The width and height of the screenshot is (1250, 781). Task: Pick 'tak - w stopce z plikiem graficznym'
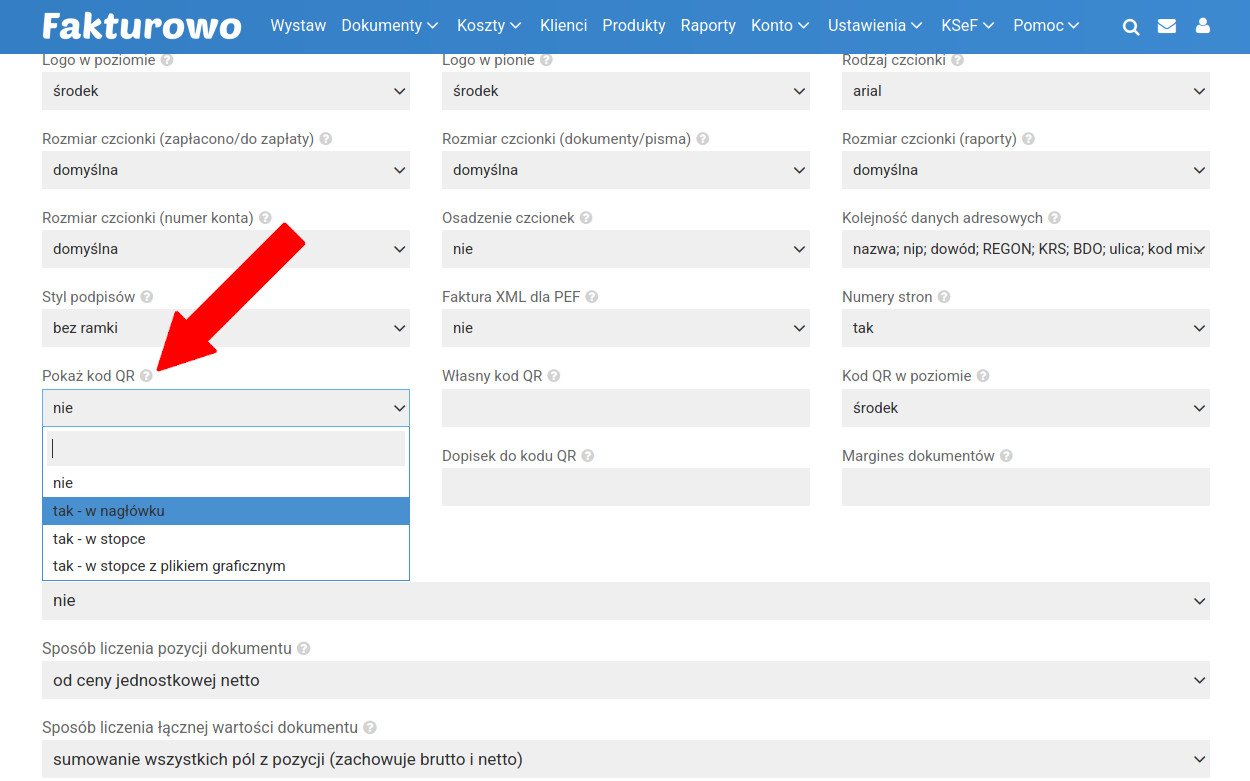(x=225, y=566)
